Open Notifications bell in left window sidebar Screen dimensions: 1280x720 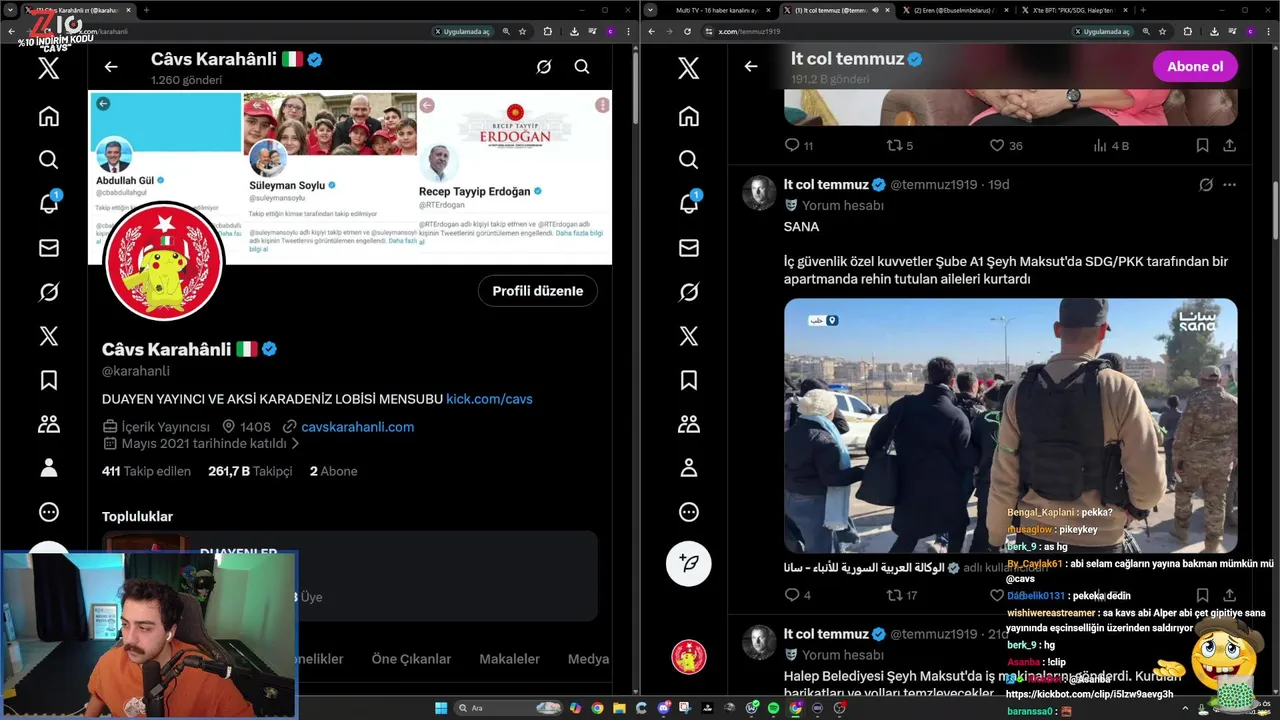[x=48, y=204]
